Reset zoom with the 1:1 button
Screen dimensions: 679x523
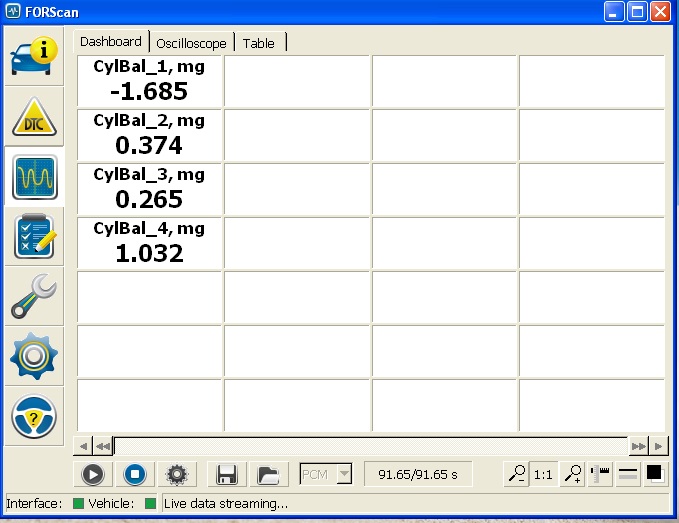click(544, 474)
